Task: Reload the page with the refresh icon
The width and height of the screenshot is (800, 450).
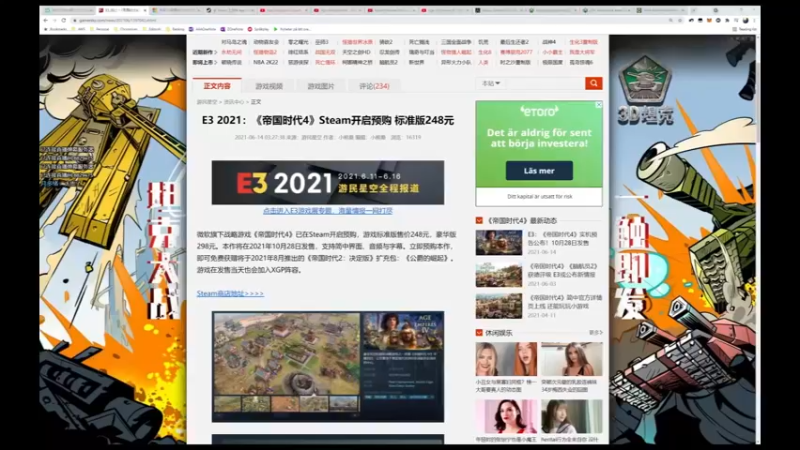Action: [x=64, y=20]
